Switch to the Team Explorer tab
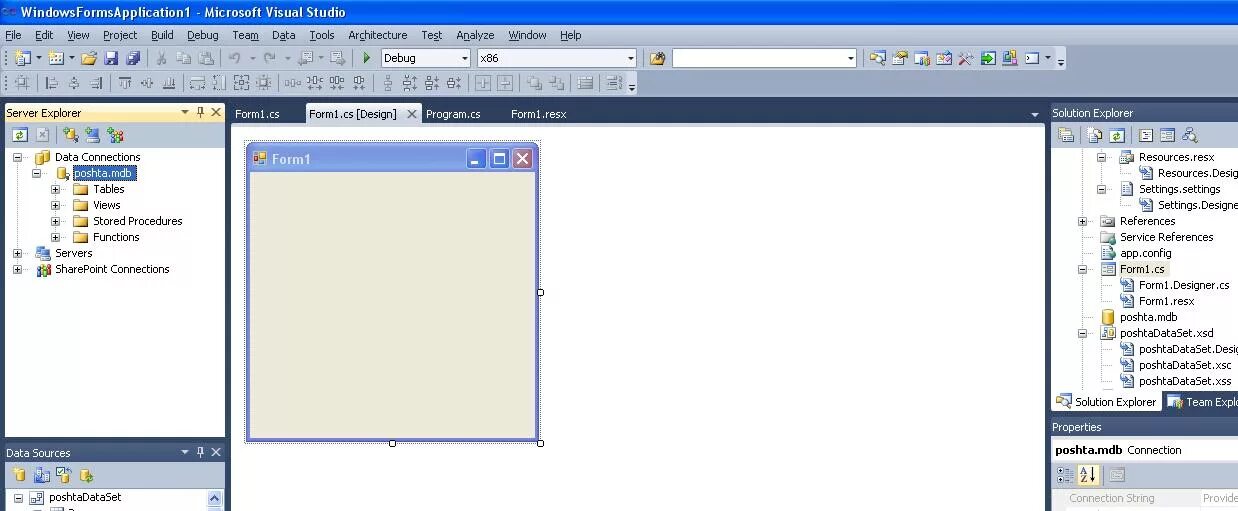 pos(1203,402)
